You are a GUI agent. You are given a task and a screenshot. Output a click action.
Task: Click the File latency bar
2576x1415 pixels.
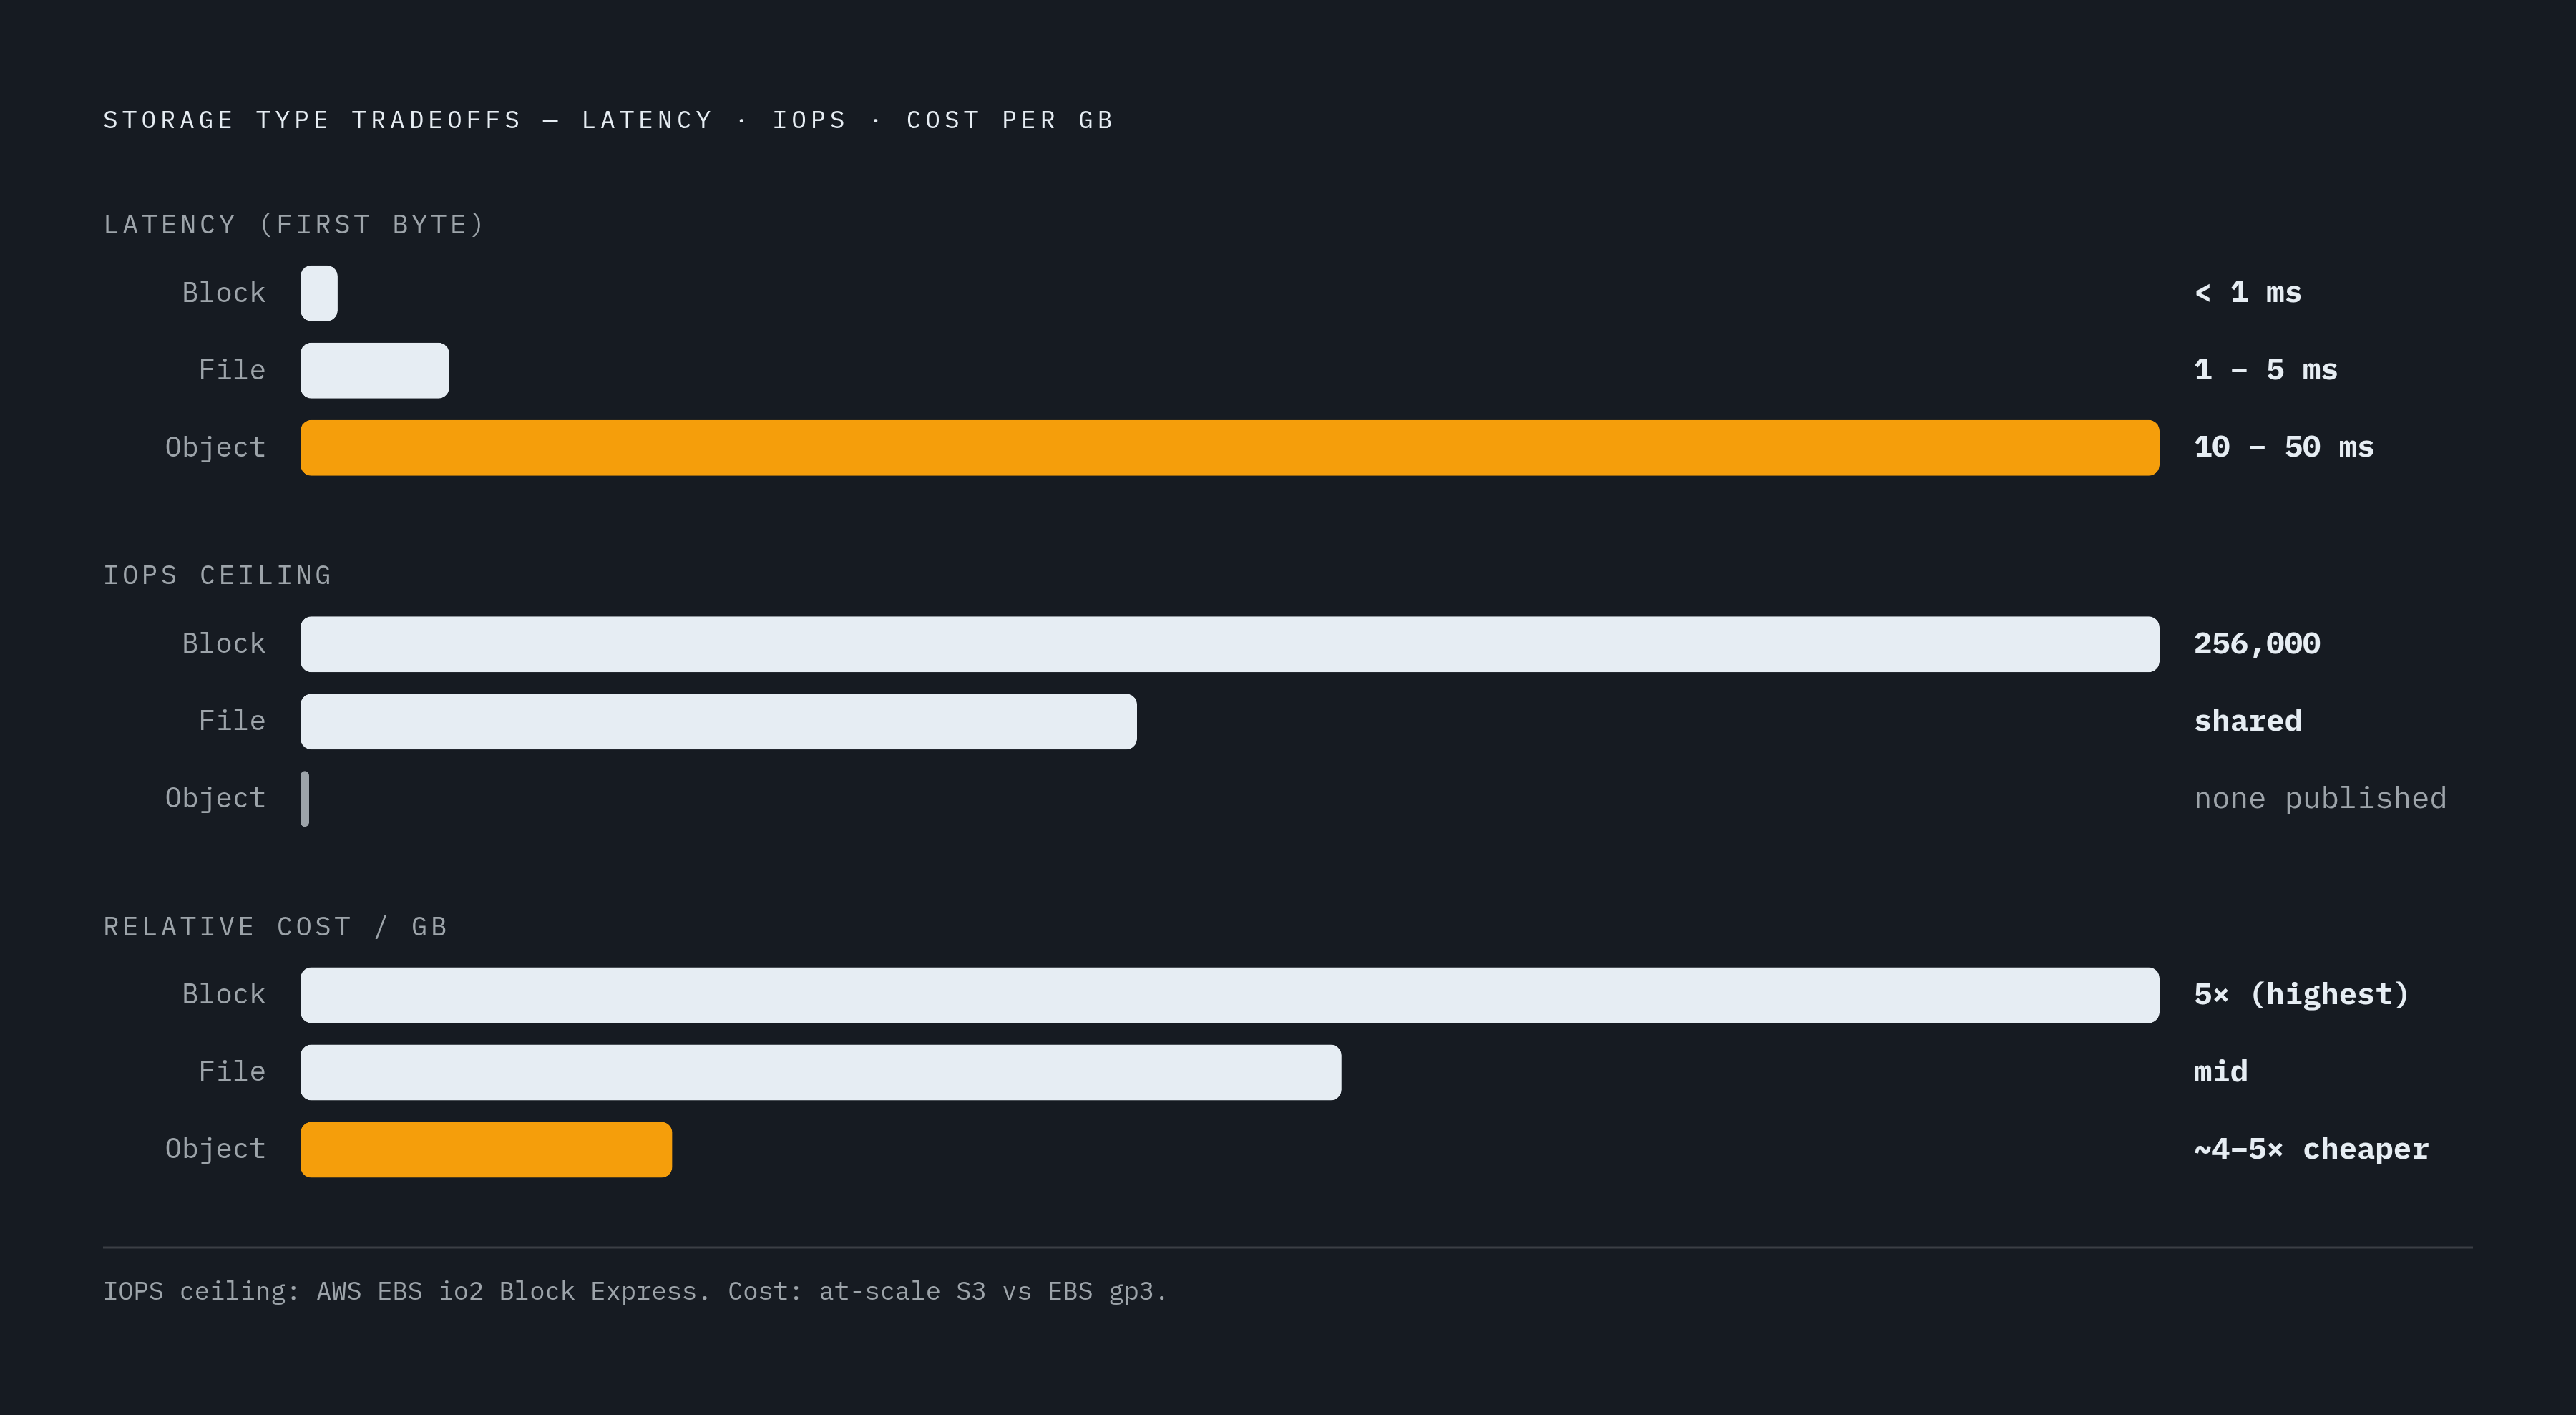coord(374,370)
